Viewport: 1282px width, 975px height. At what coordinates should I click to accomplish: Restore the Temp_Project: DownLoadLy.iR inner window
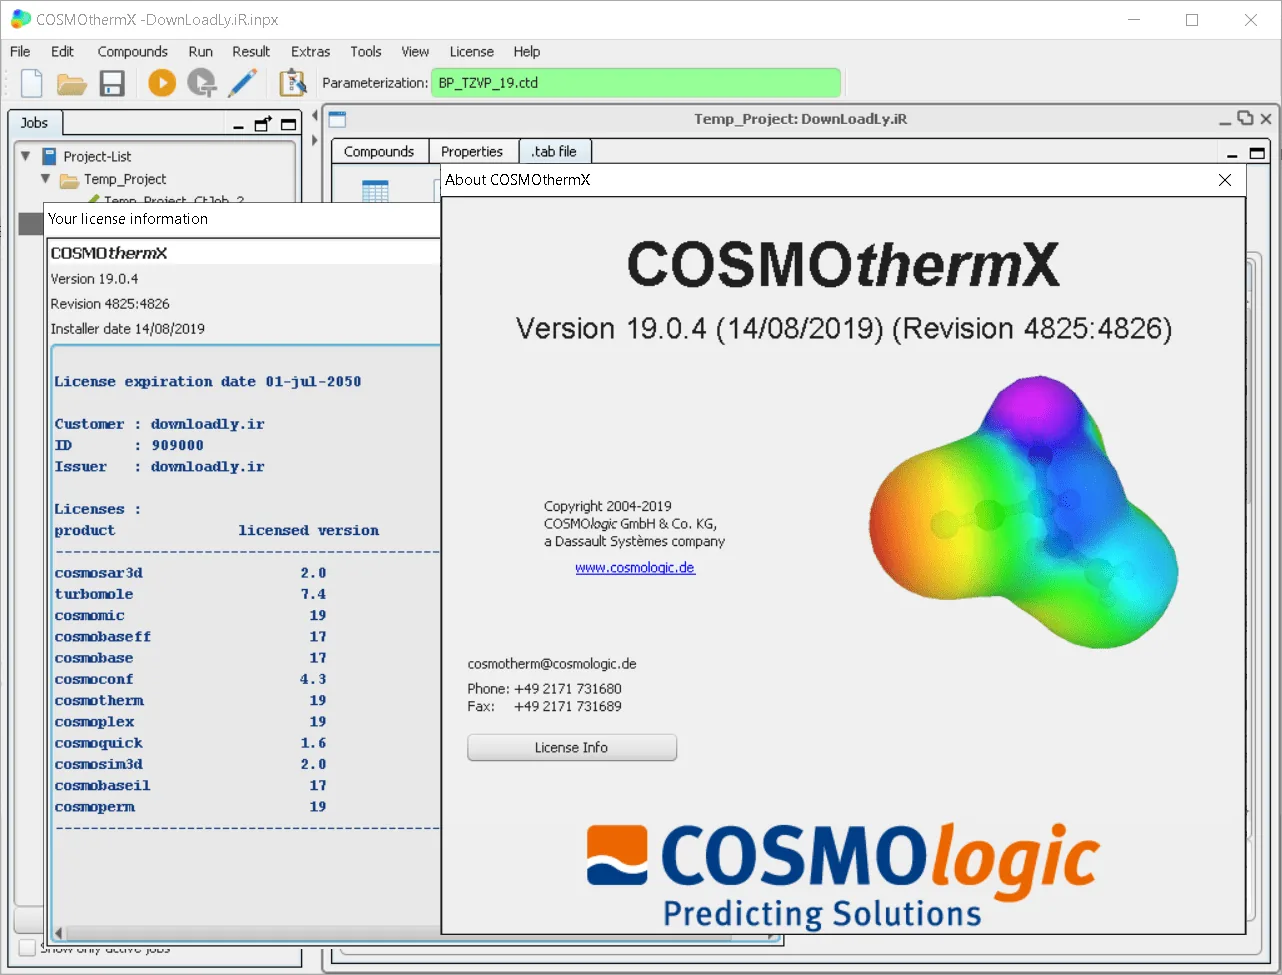click(x=1245, y=118)
